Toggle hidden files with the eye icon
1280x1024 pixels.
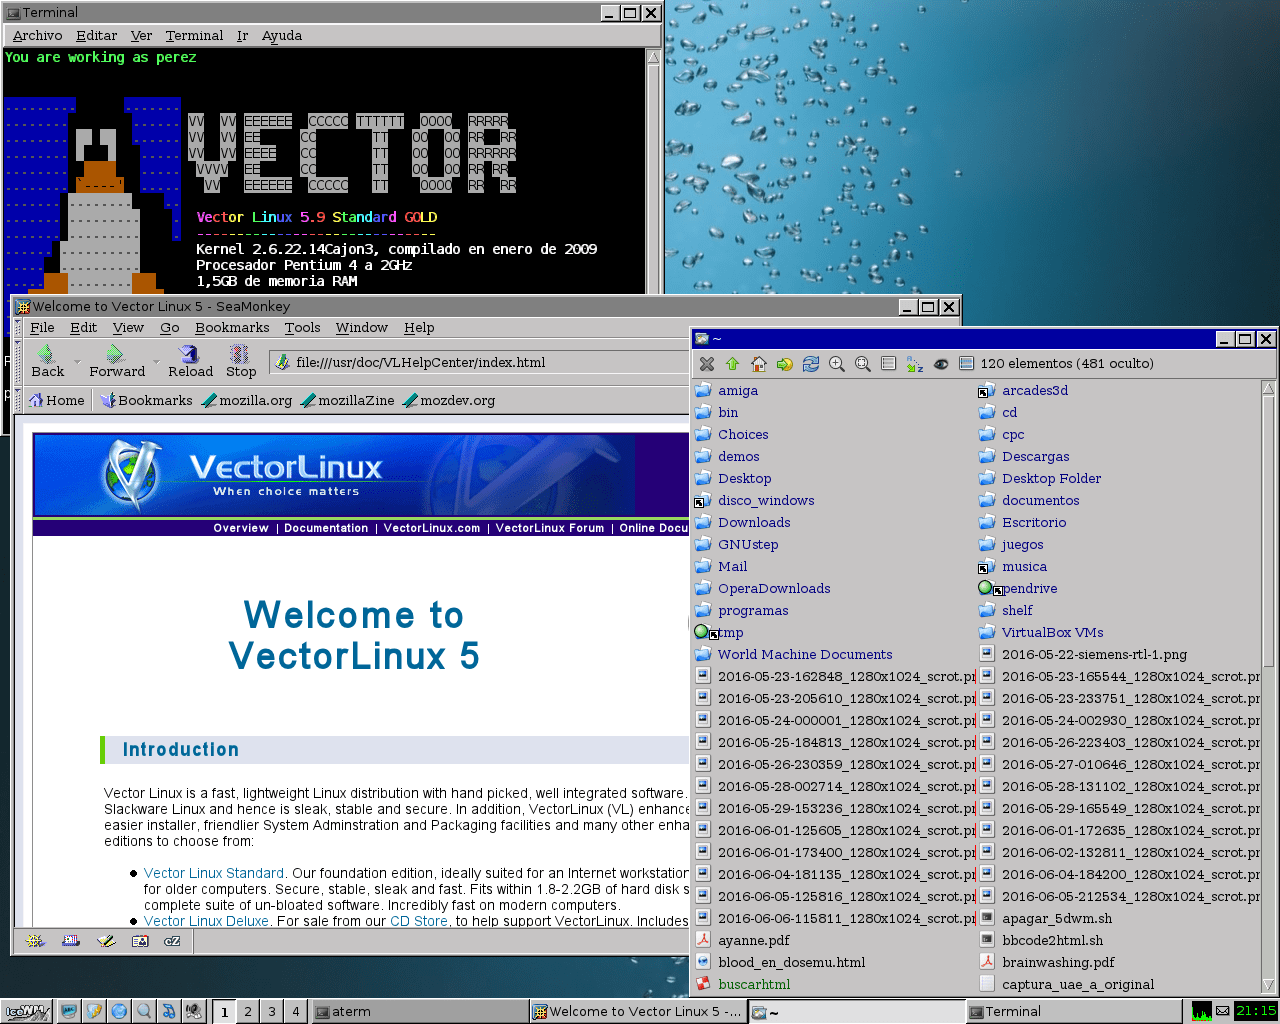[x=941, y=364]
